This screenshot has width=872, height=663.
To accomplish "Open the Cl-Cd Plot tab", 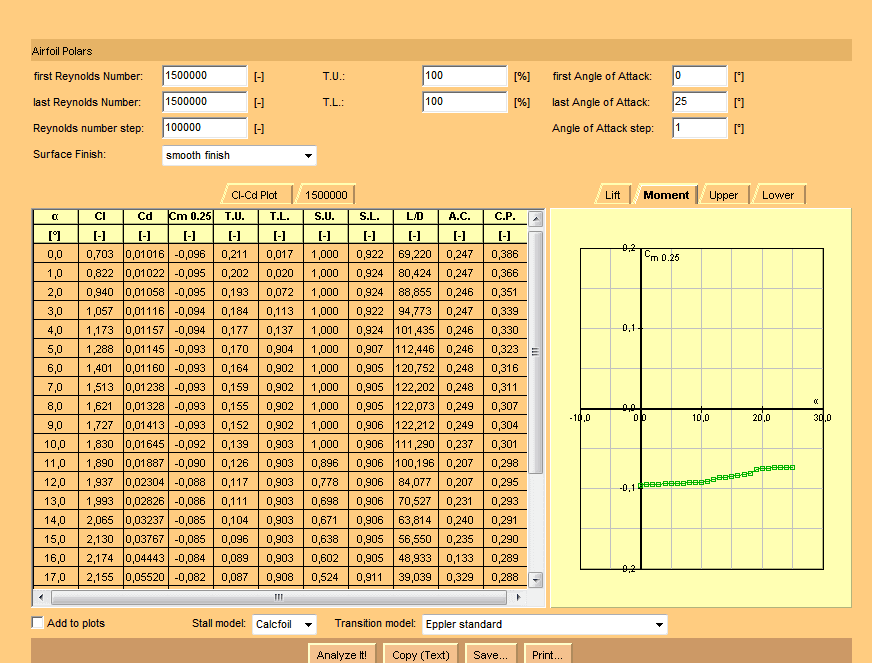I will click(x=254, y=195).
